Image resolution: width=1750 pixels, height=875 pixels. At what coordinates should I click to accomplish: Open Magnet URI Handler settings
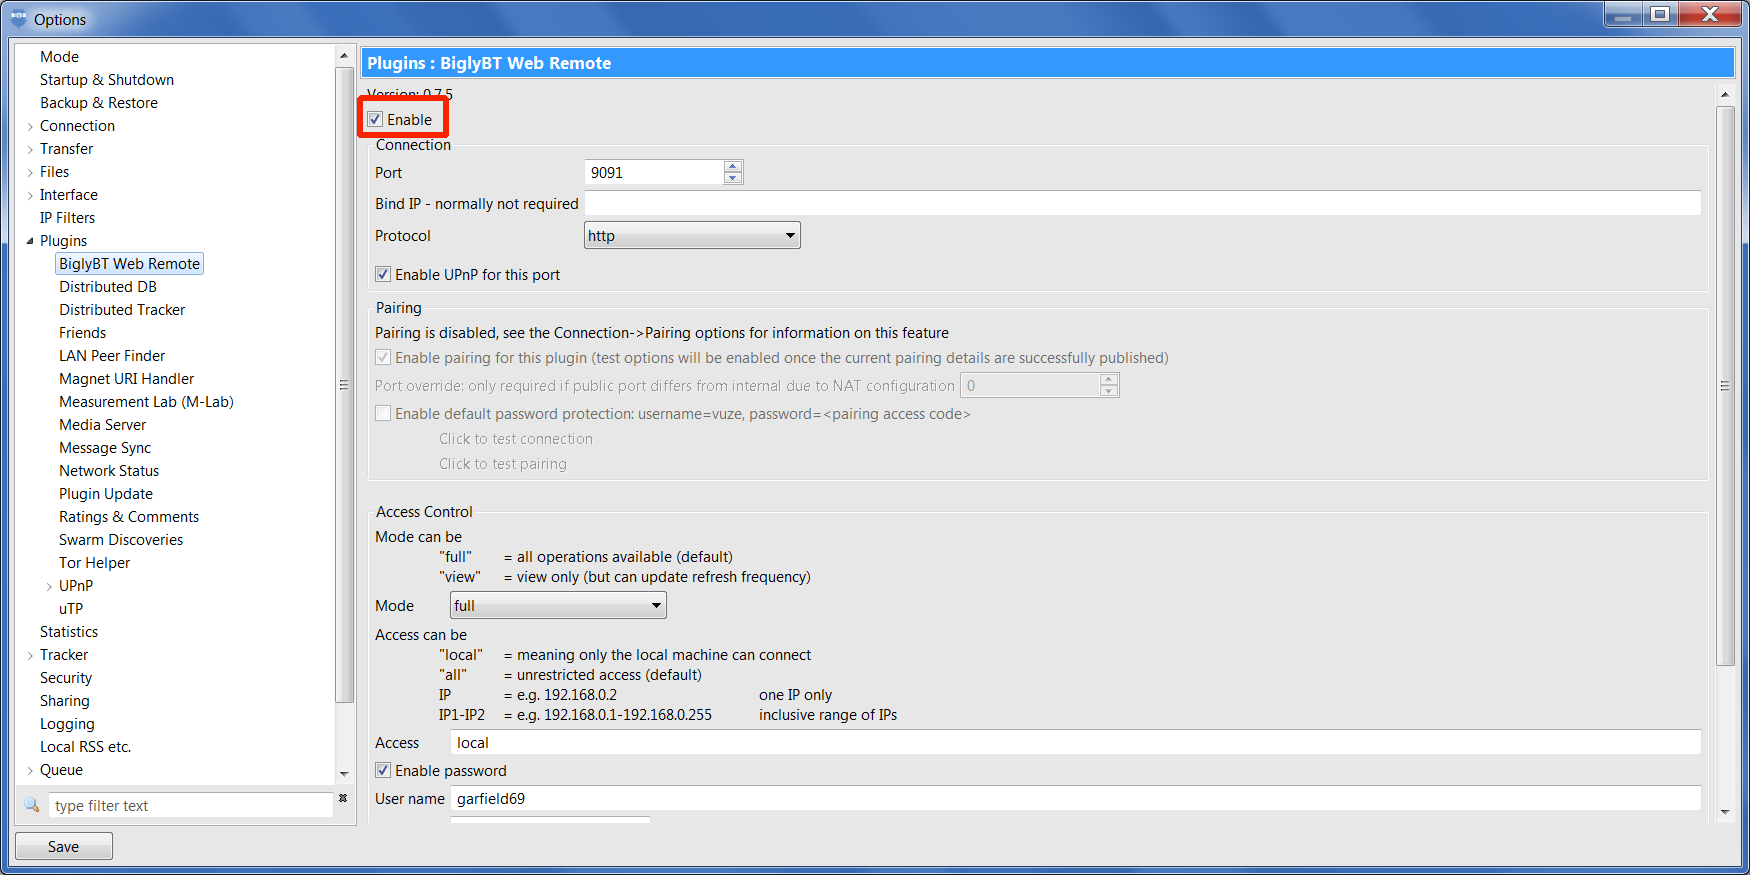pos(127,379)
